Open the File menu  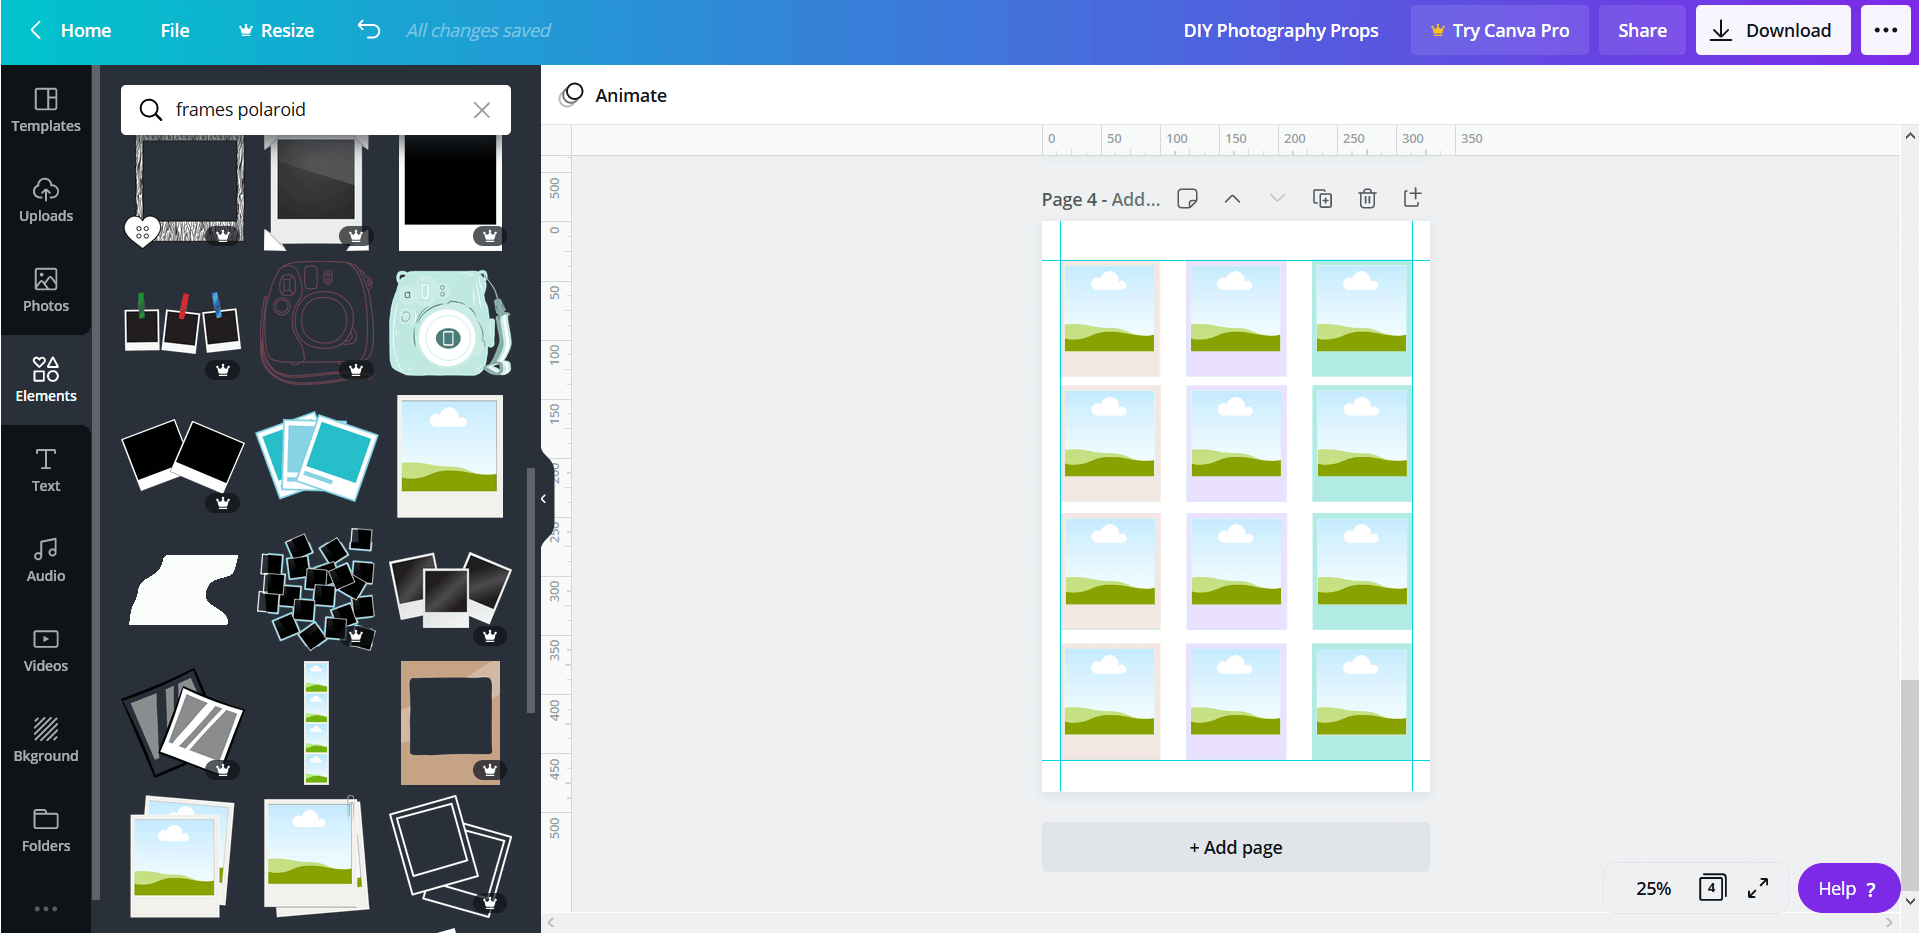click(x=174, y=30)
